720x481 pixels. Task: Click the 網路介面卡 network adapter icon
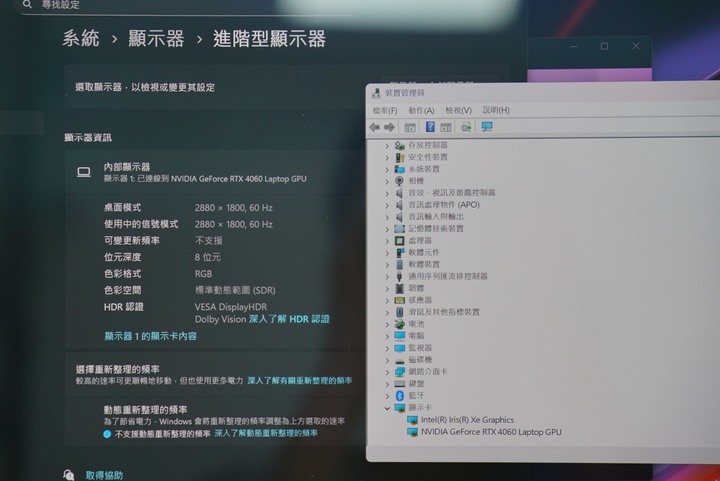[x=399, y=372]
